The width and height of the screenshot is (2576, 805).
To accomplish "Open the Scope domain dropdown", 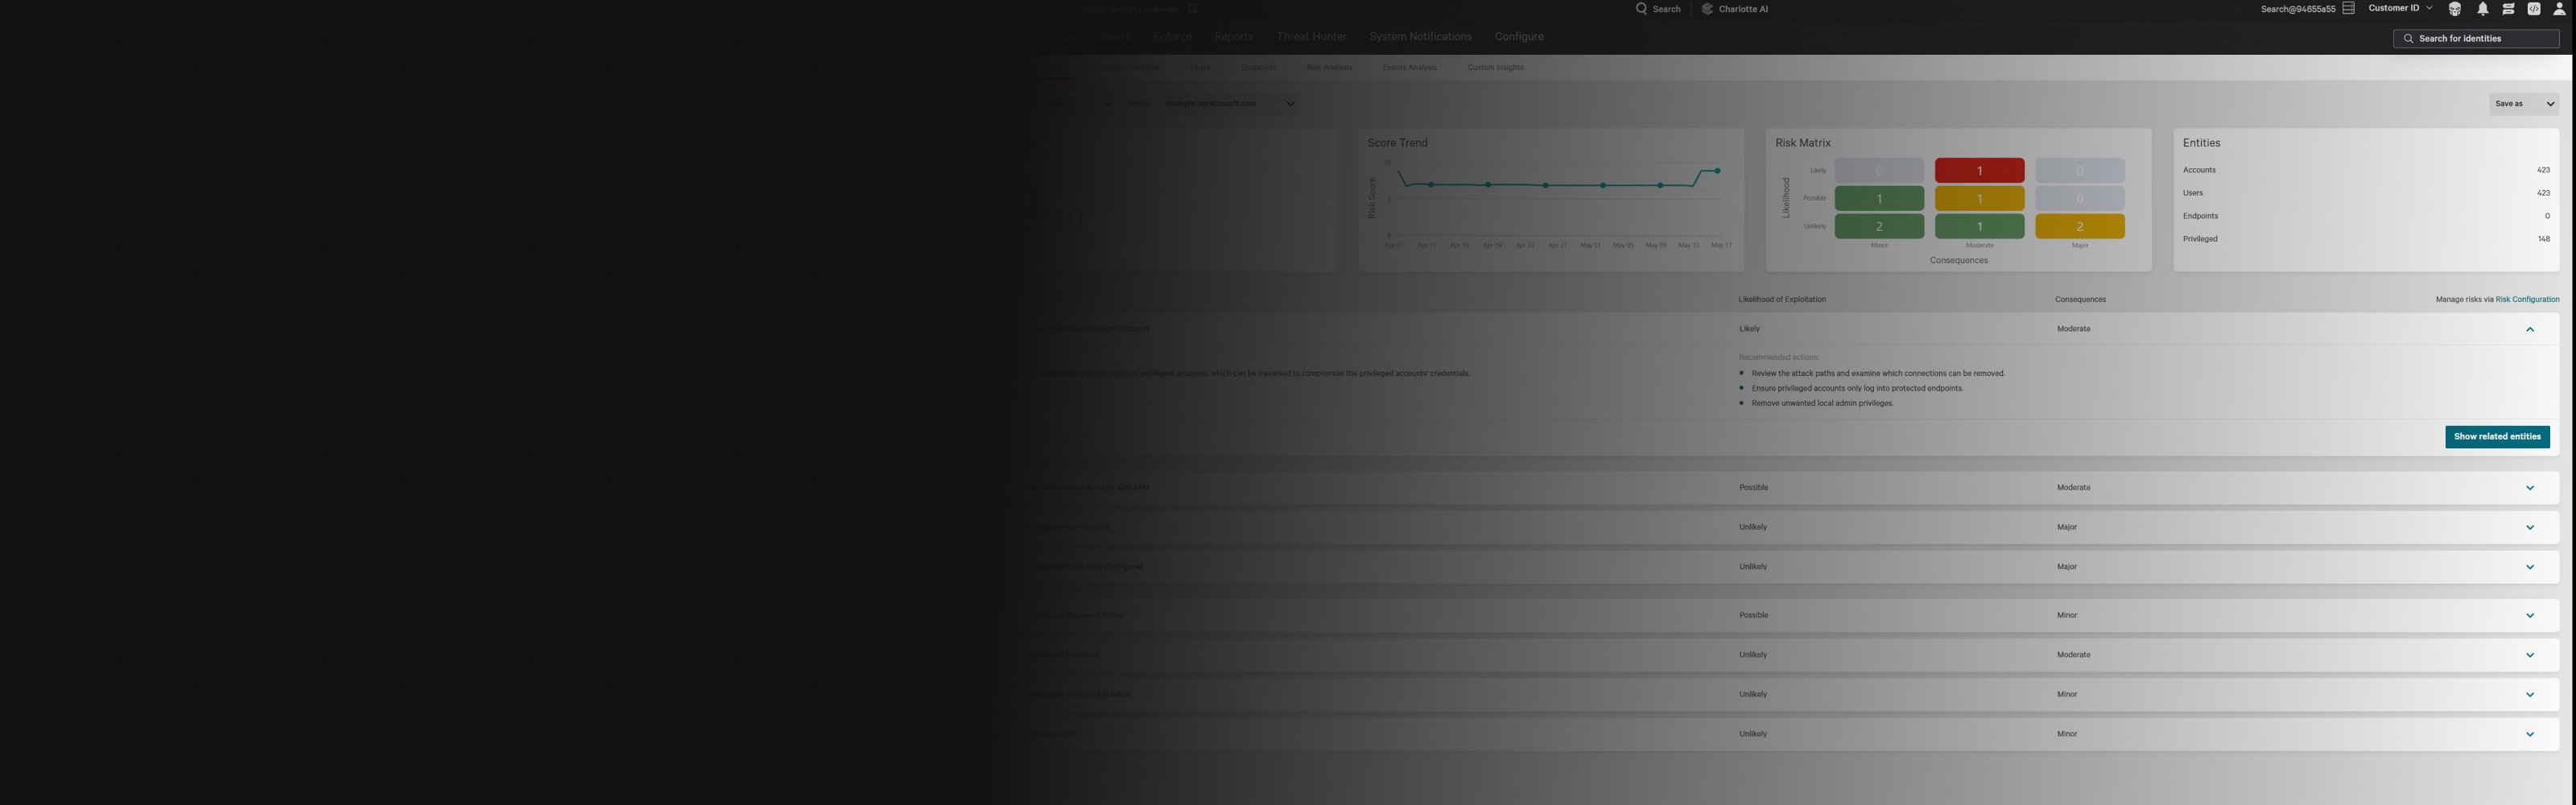I will coord(1229,104).
